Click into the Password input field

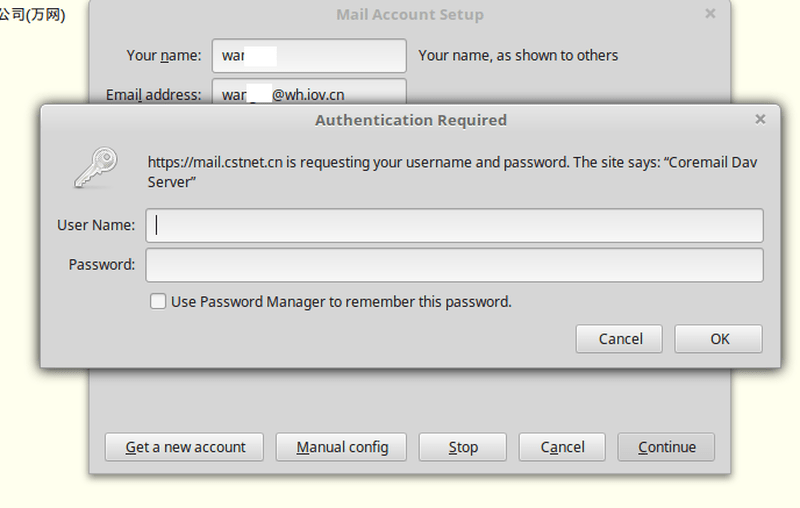click(454, 265)
